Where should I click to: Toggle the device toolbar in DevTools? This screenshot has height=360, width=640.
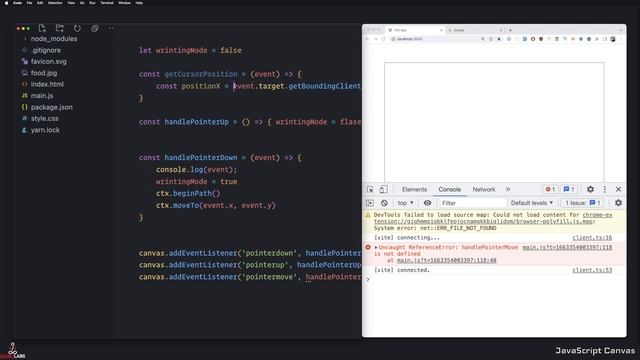pos(383,189)
